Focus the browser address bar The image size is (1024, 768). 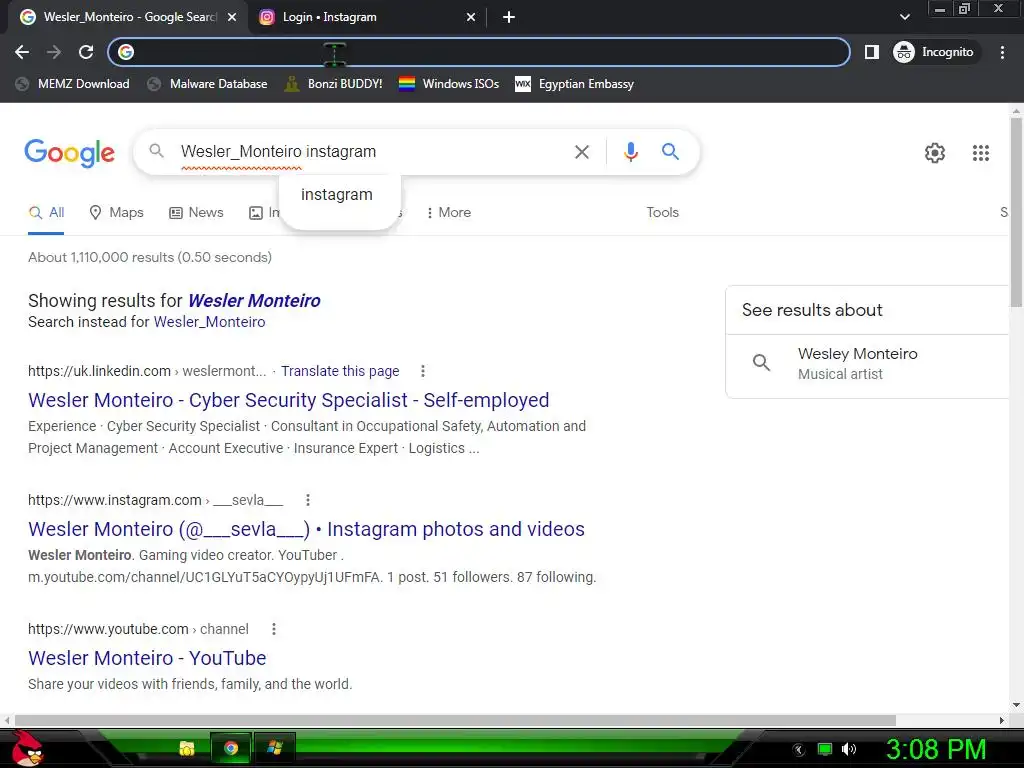point(479,52)
